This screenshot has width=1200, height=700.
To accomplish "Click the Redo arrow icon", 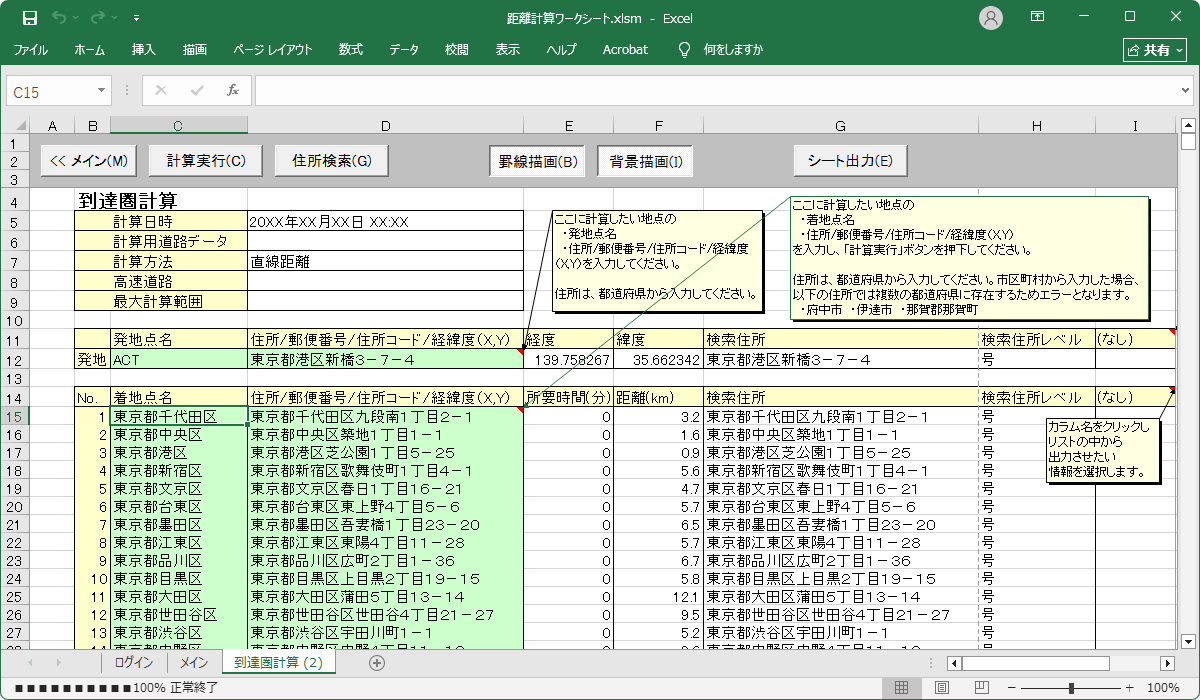I will pyautogui.click(x=98, y=18).
